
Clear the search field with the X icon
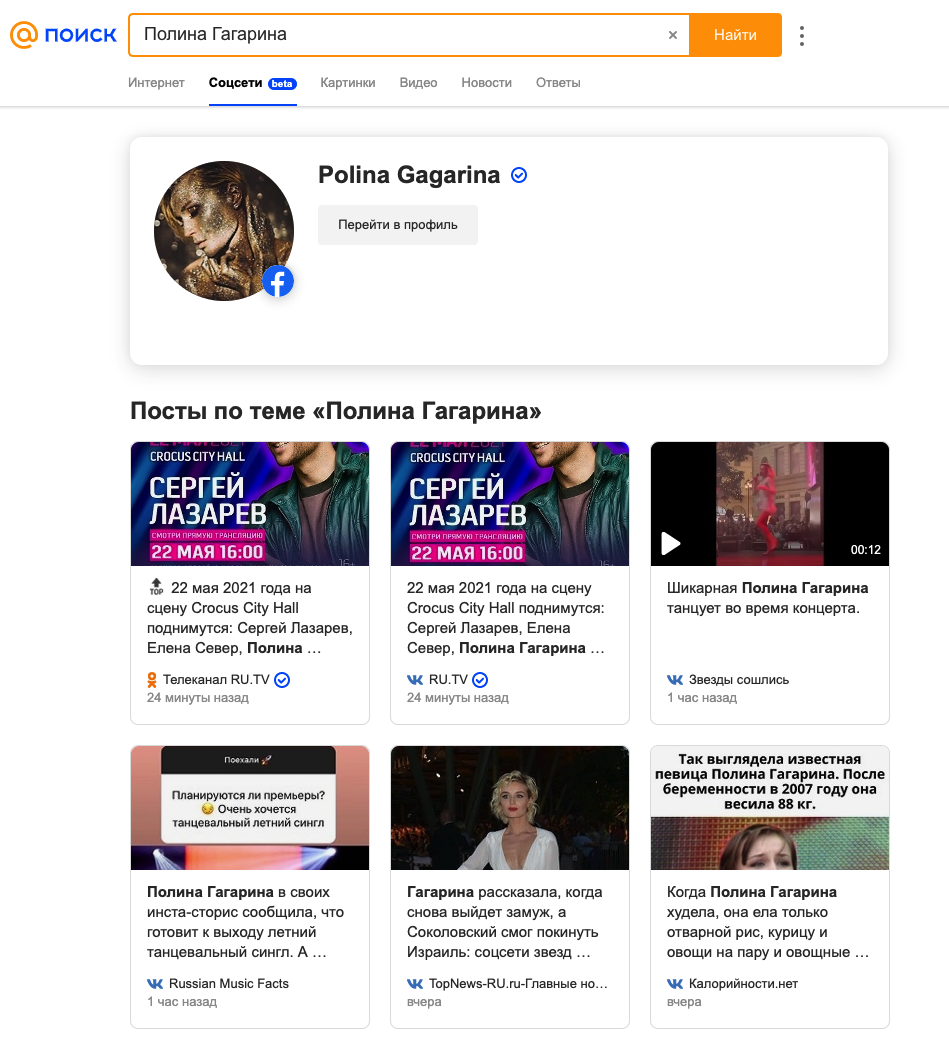tap(673, 35)
